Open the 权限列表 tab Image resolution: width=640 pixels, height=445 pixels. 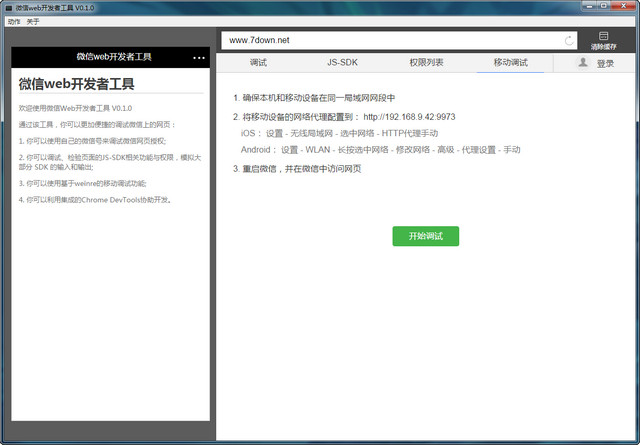(x=426, y=63)
